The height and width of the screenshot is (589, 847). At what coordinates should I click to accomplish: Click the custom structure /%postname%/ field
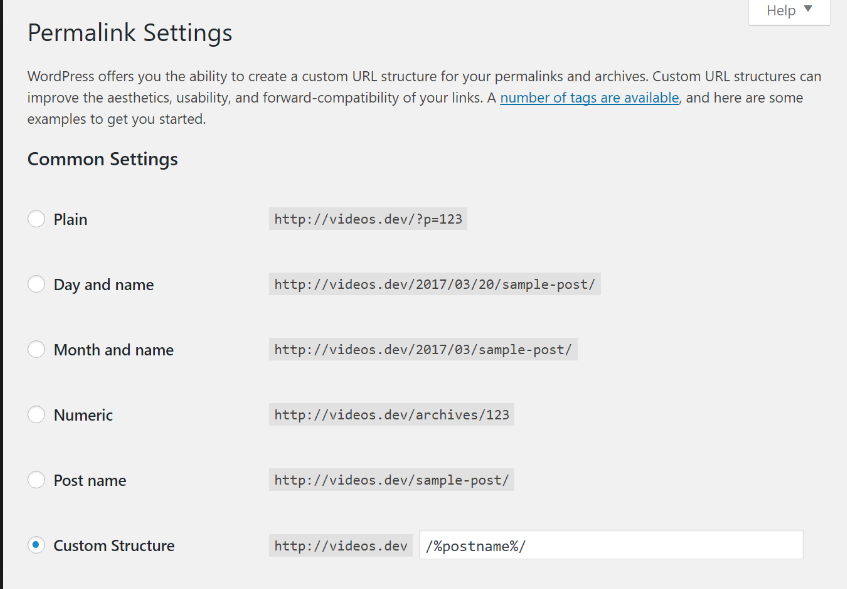(610, 545)
